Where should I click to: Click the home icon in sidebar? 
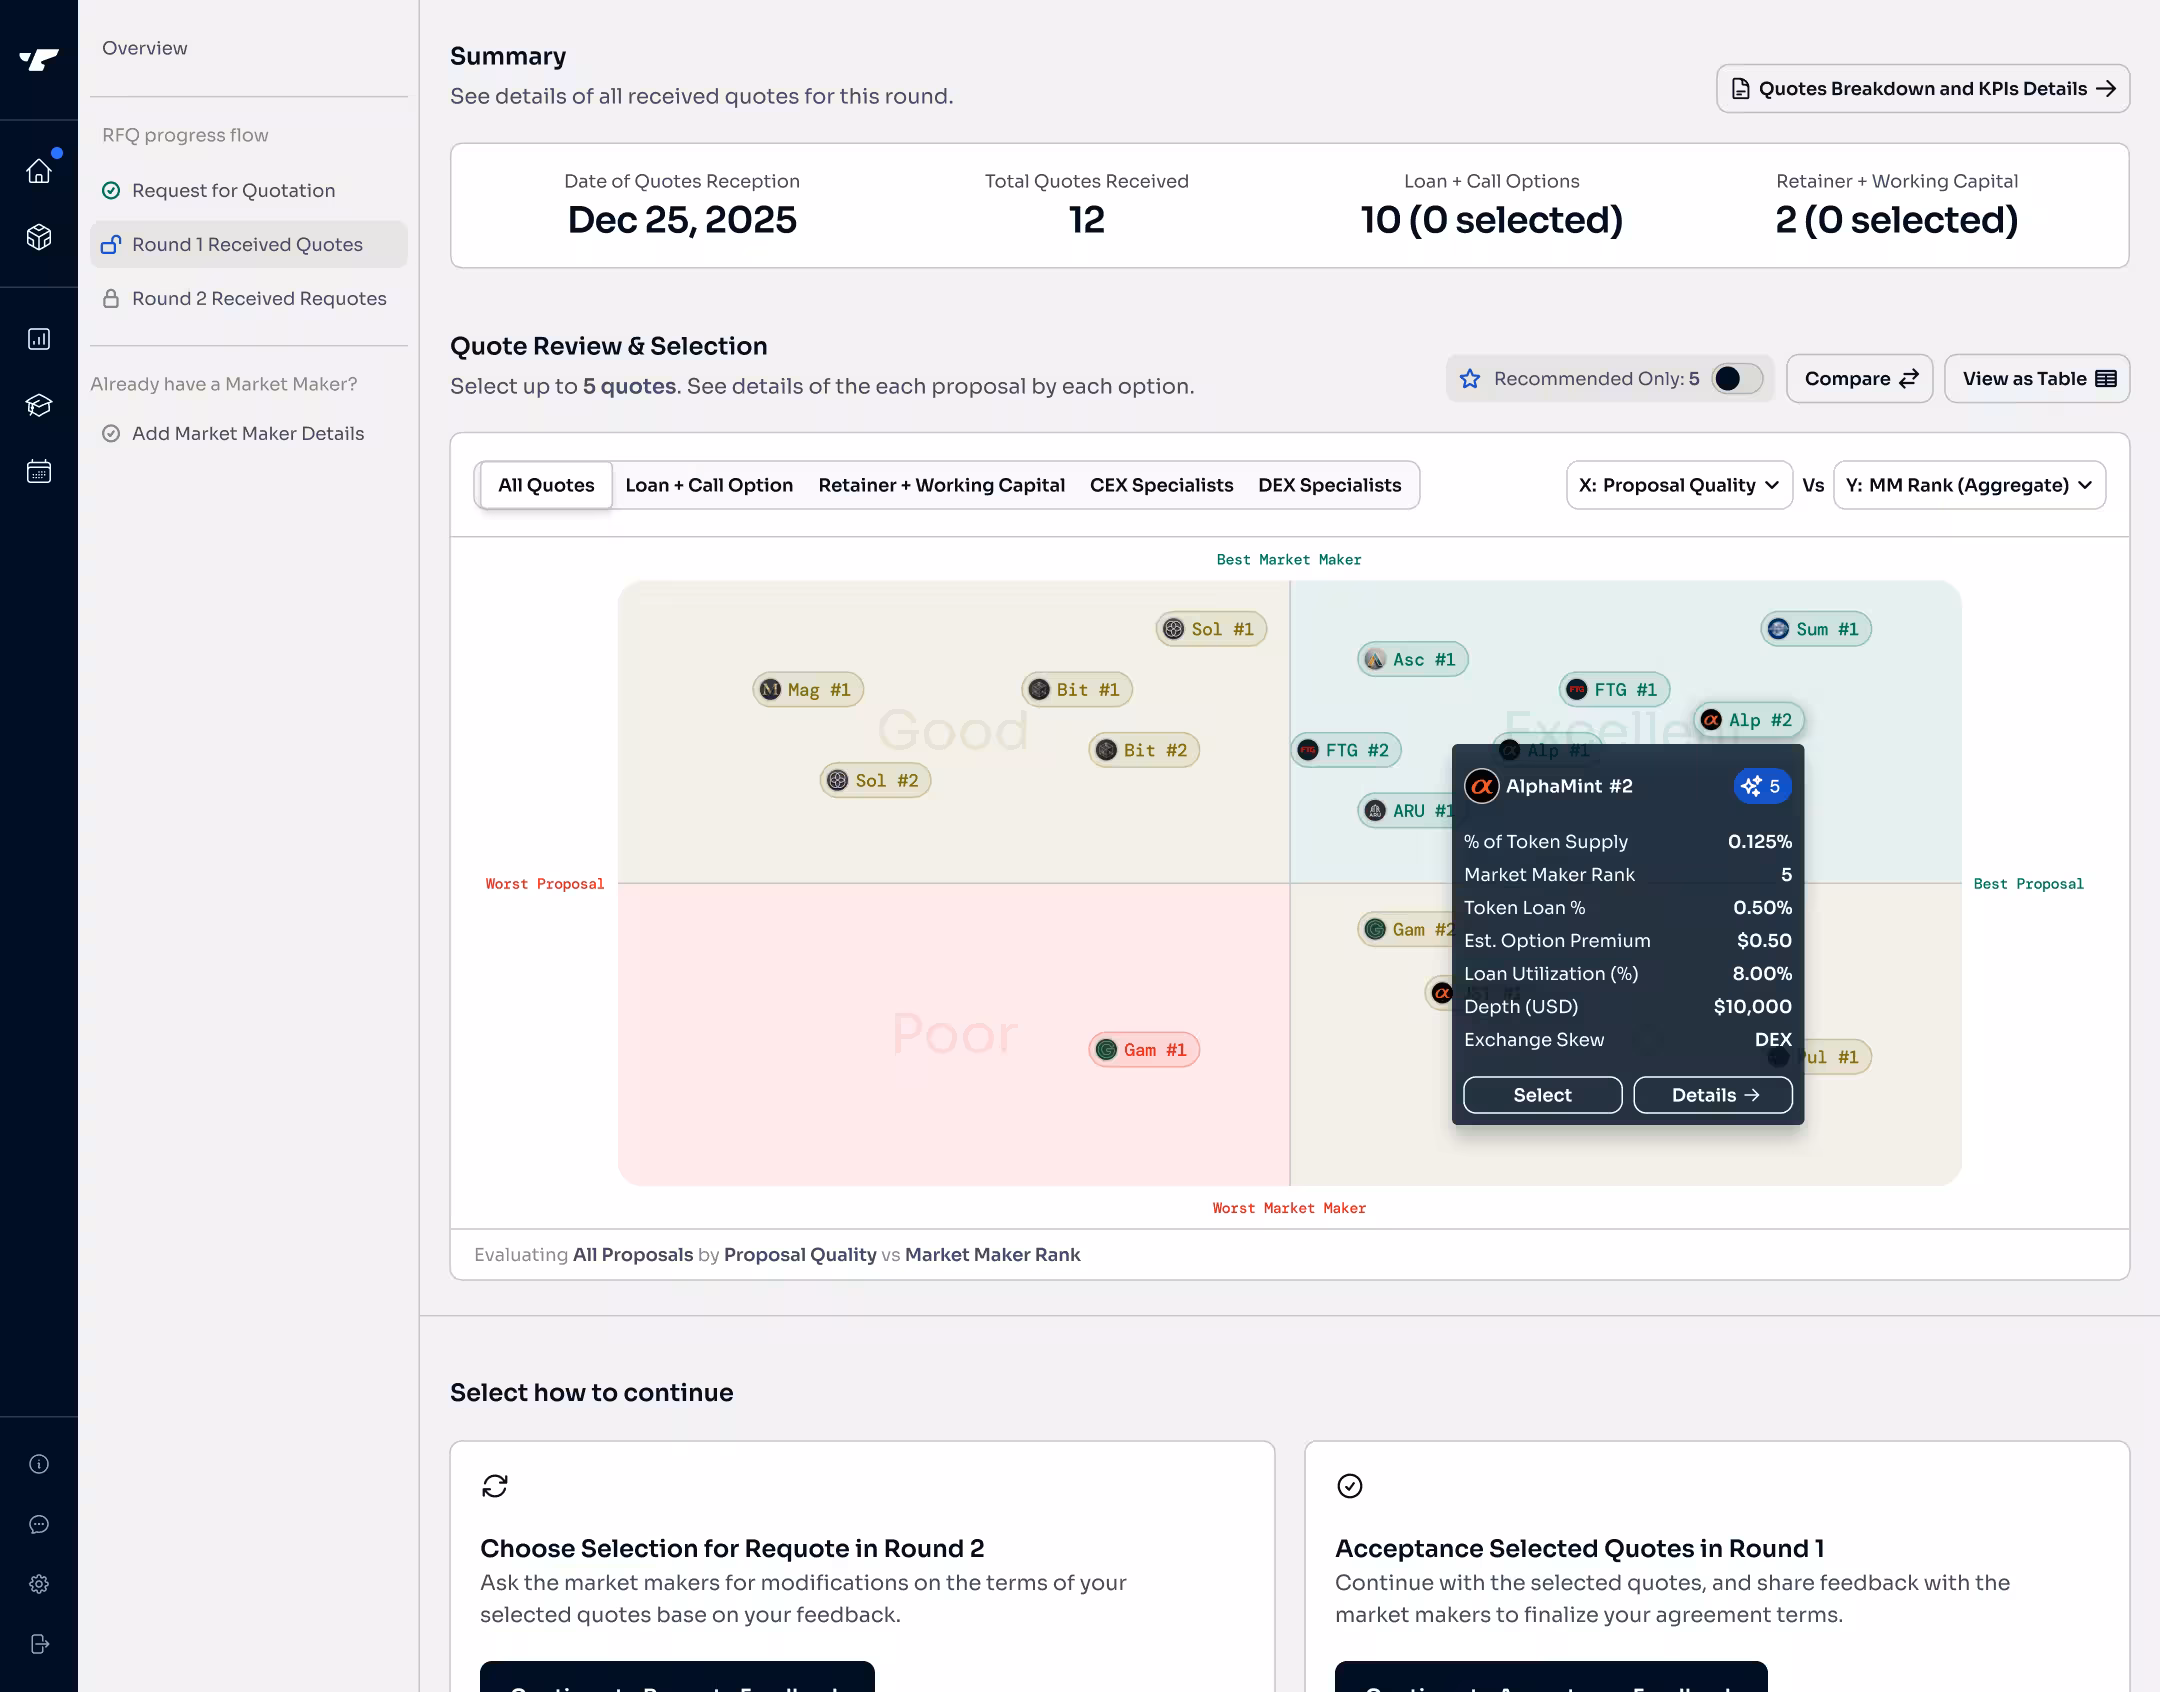(x=39, y=171)
